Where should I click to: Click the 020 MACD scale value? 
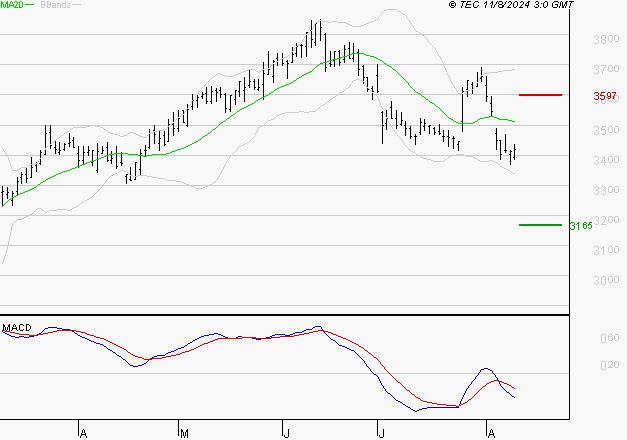coord(610,365)
